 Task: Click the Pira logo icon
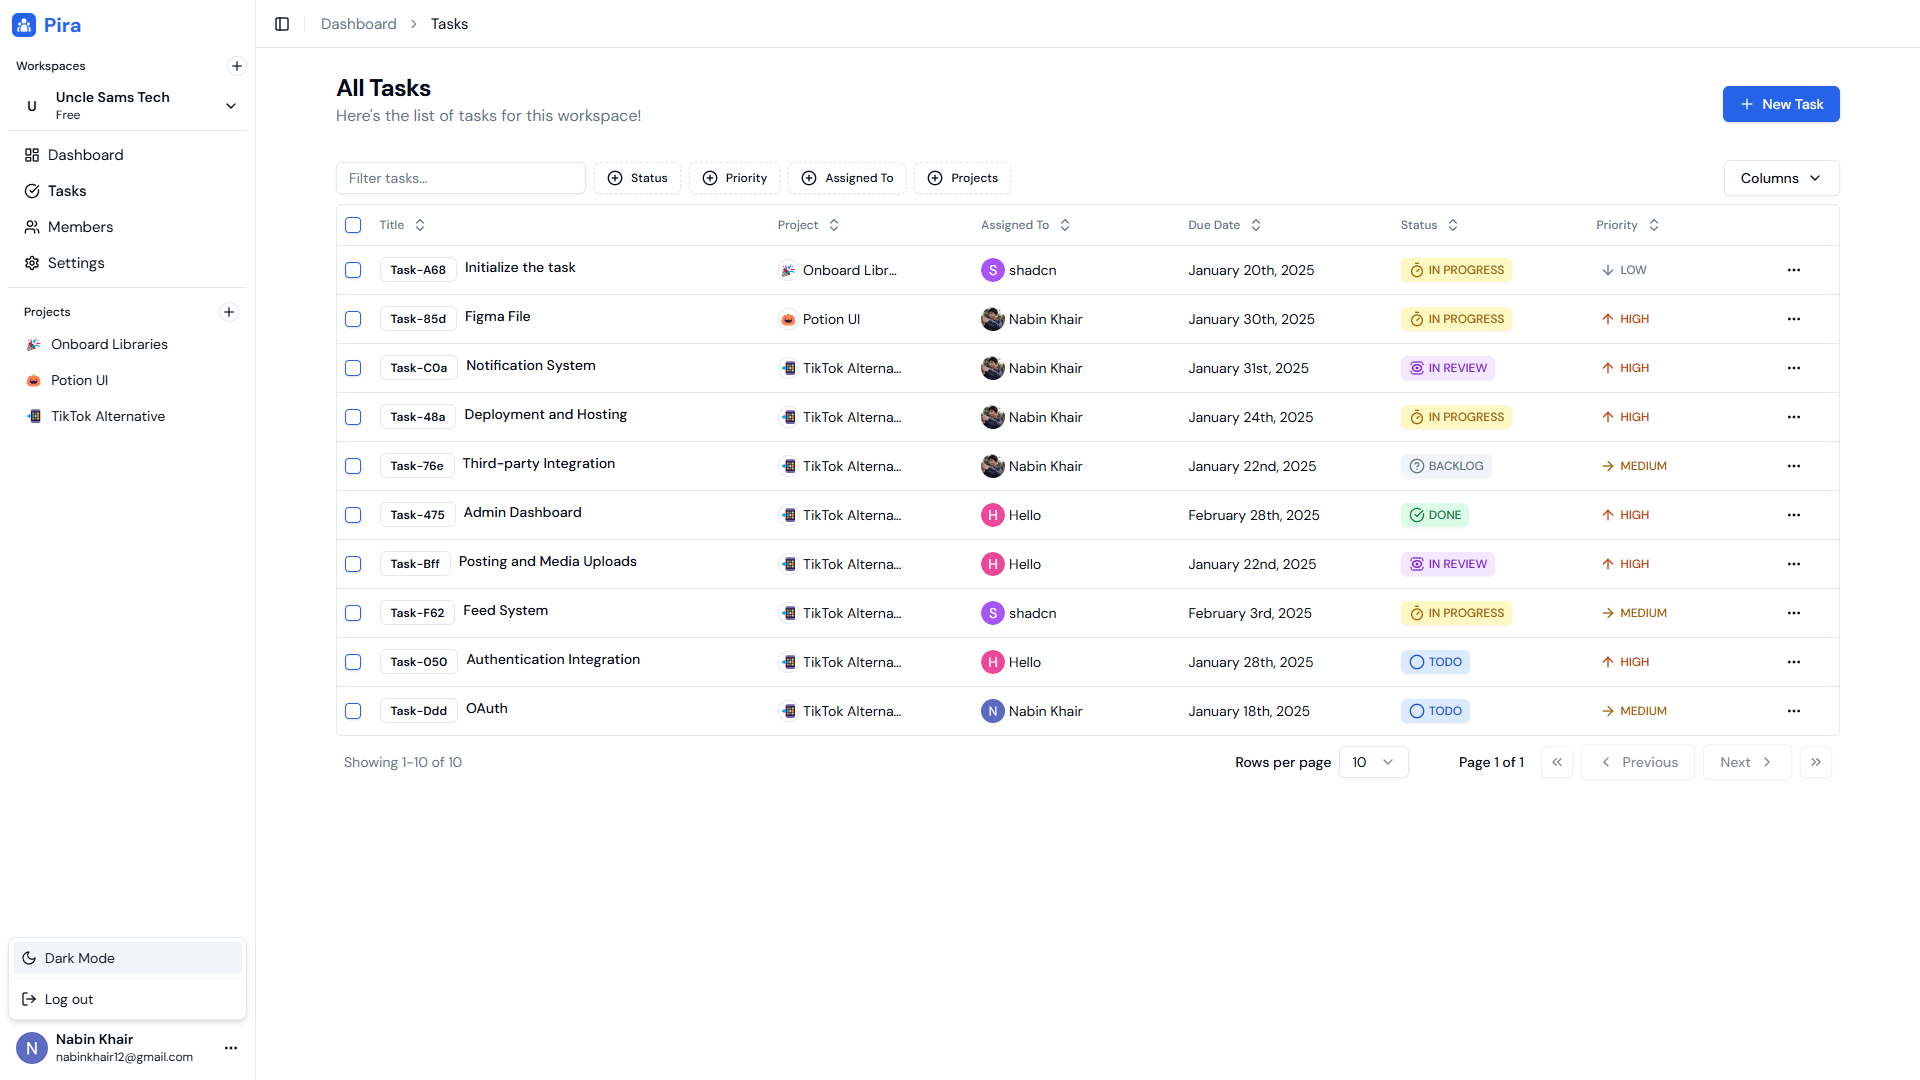click(24, 25)
